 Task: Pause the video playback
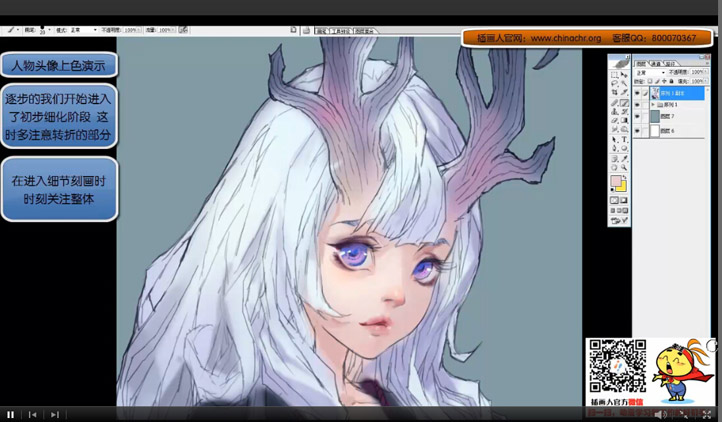click(11, 414)
